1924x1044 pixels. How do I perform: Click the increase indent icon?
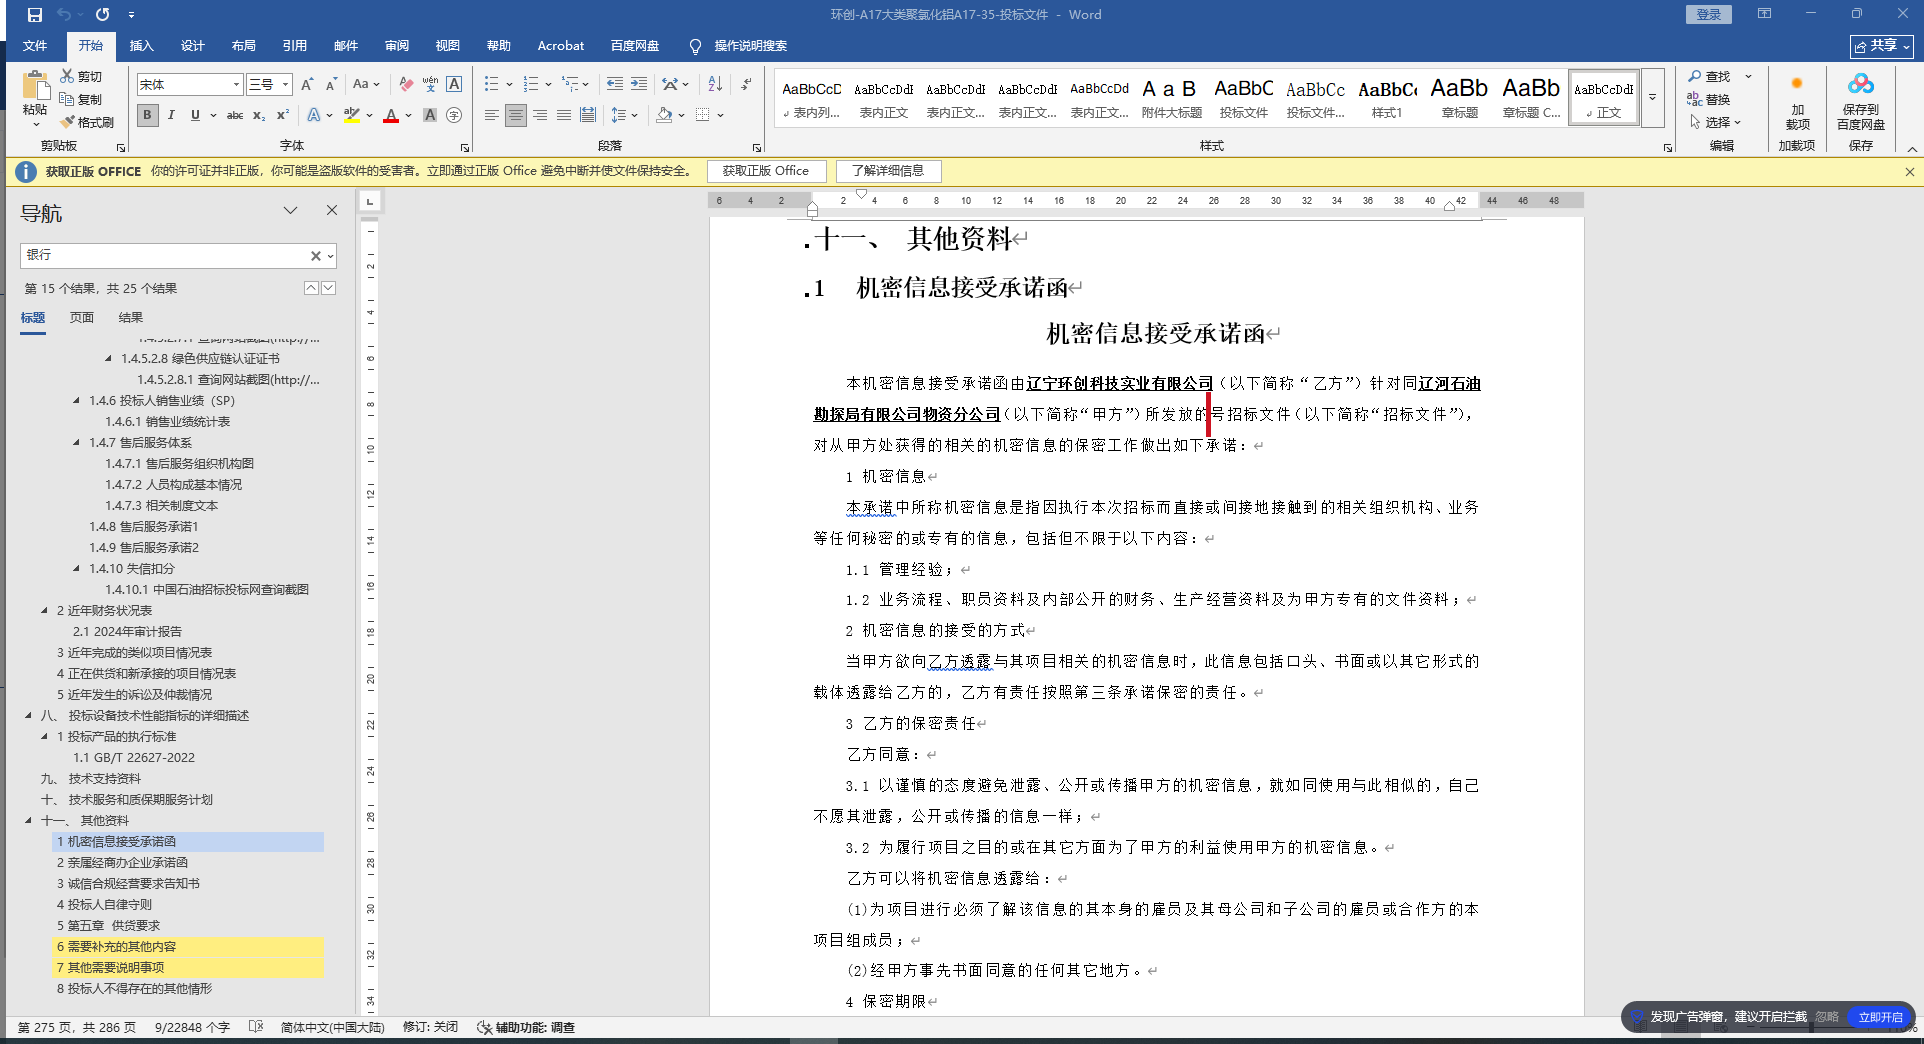[638, 84]
